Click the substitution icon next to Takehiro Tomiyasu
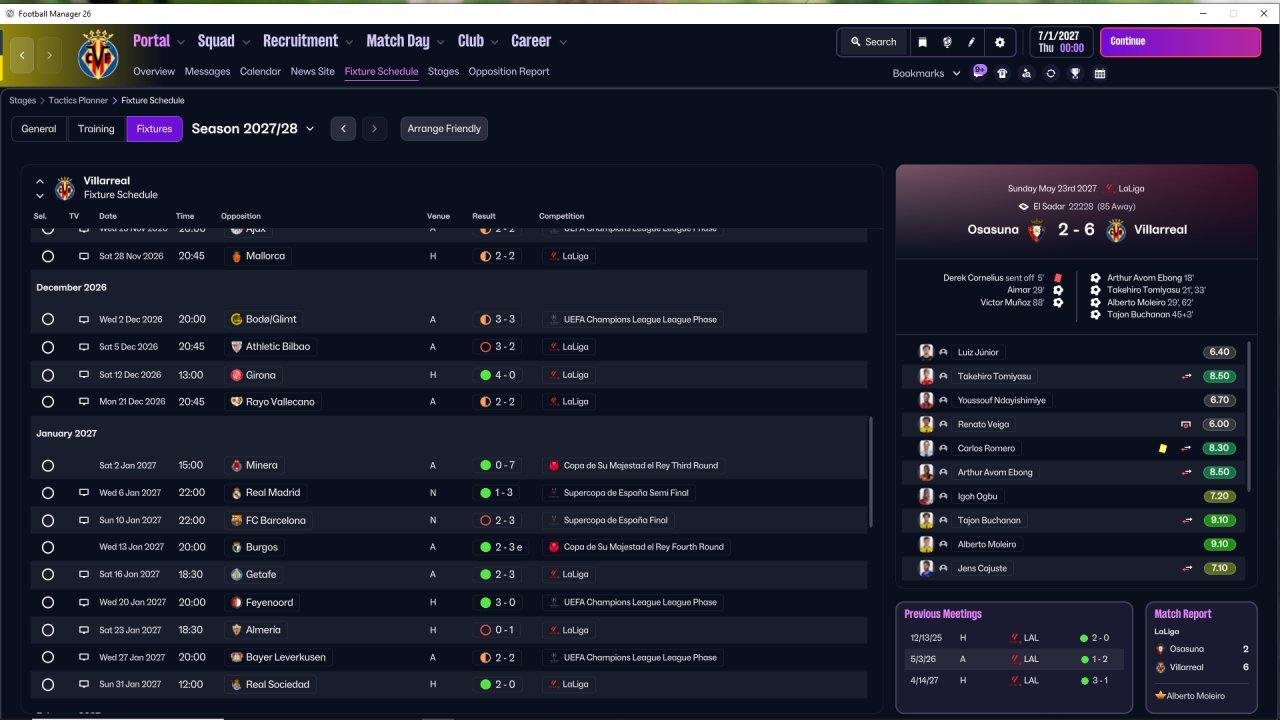 (1187, 376)
